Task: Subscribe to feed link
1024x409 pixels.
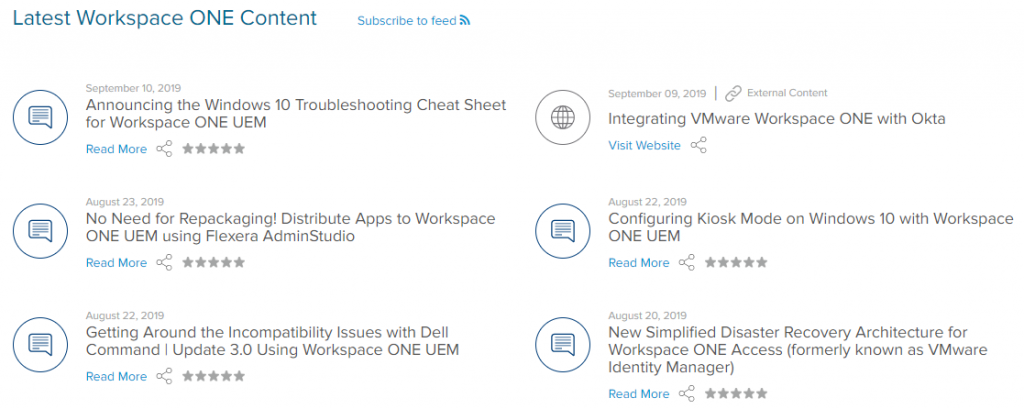Action: tap(407, 21)
